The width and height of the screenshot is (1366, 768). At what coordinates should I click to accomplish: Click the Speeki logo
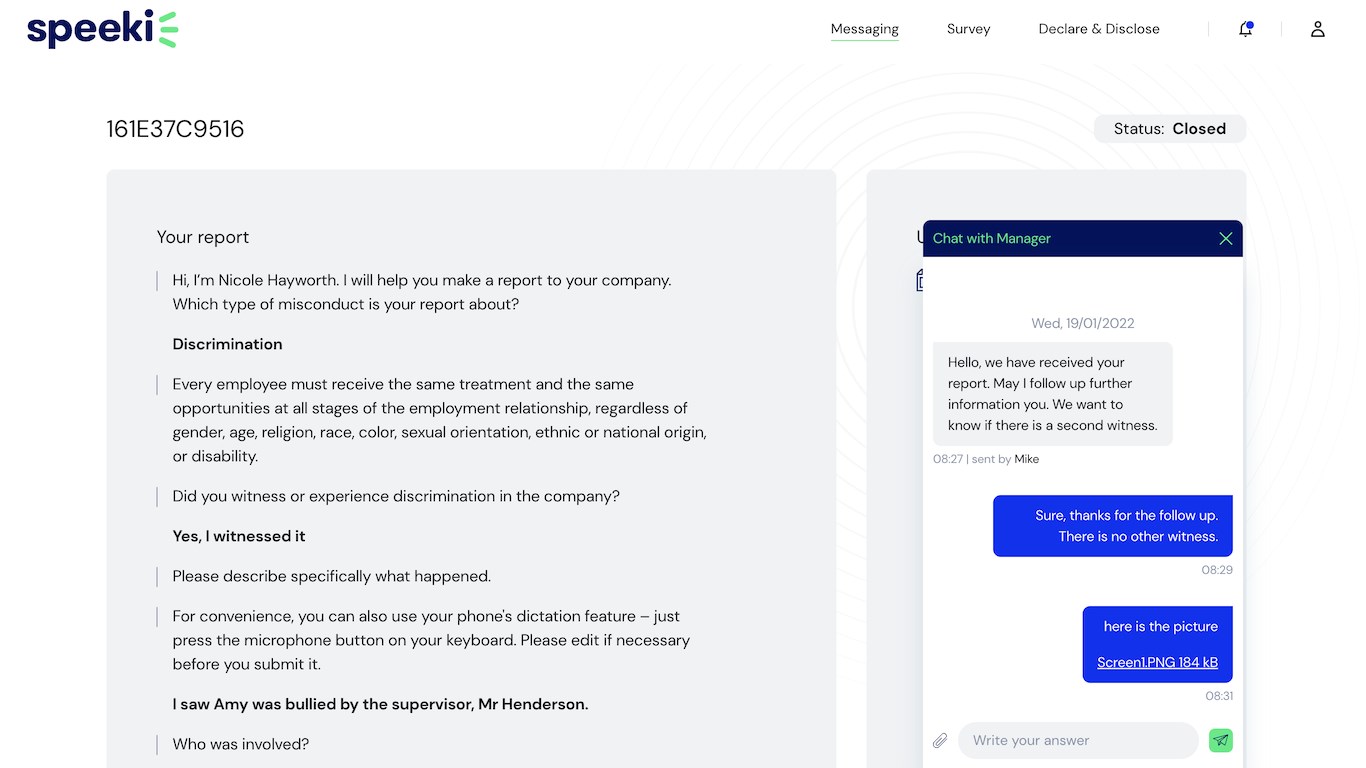coord(102,29)
